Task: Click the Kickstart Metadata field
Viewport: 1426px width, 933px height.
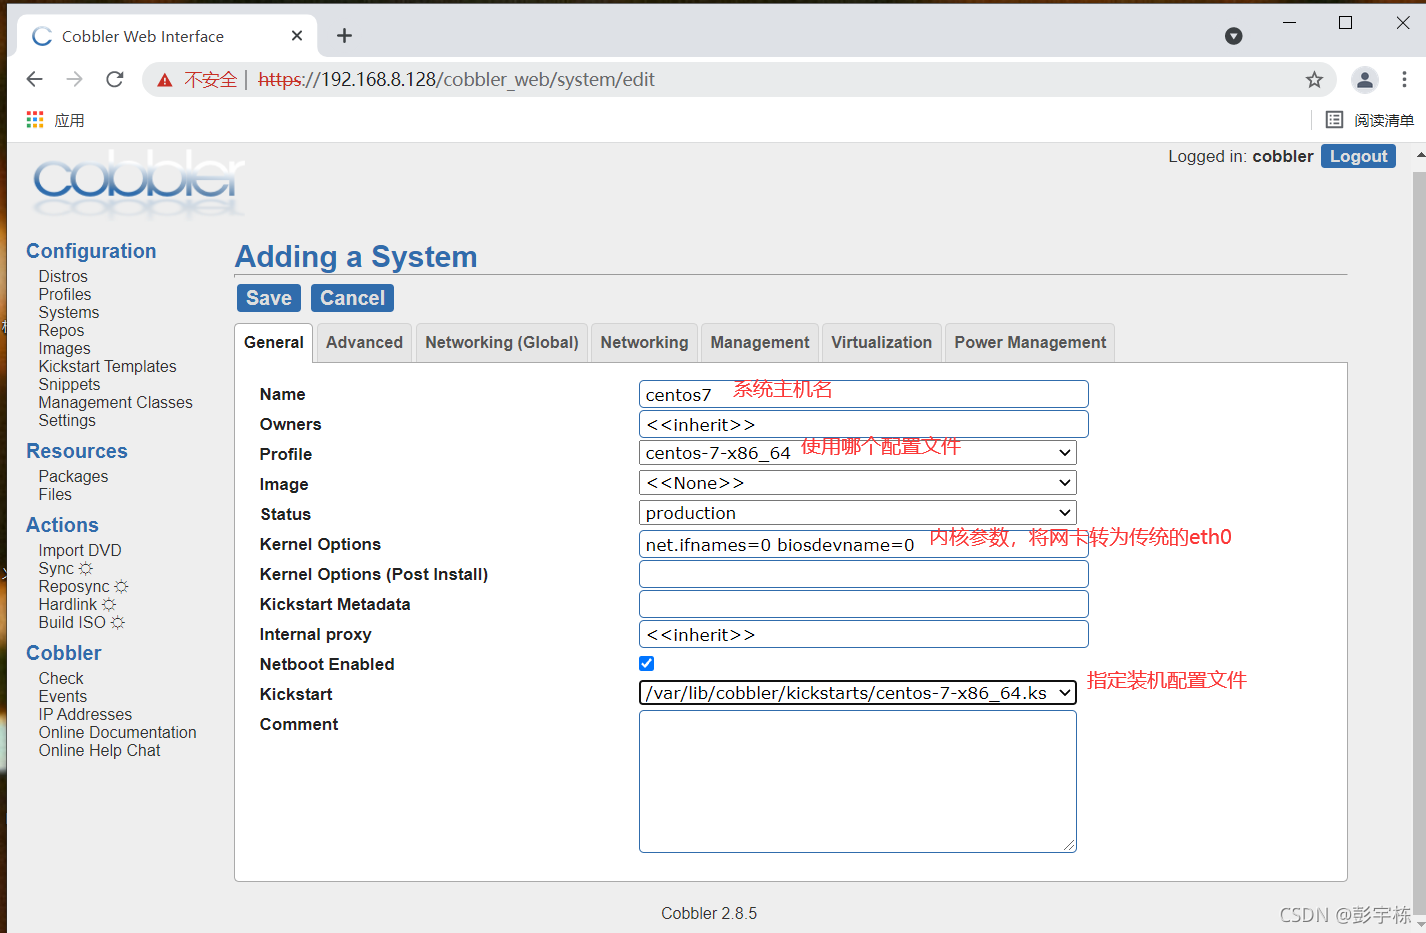Action: click(864, 604)
